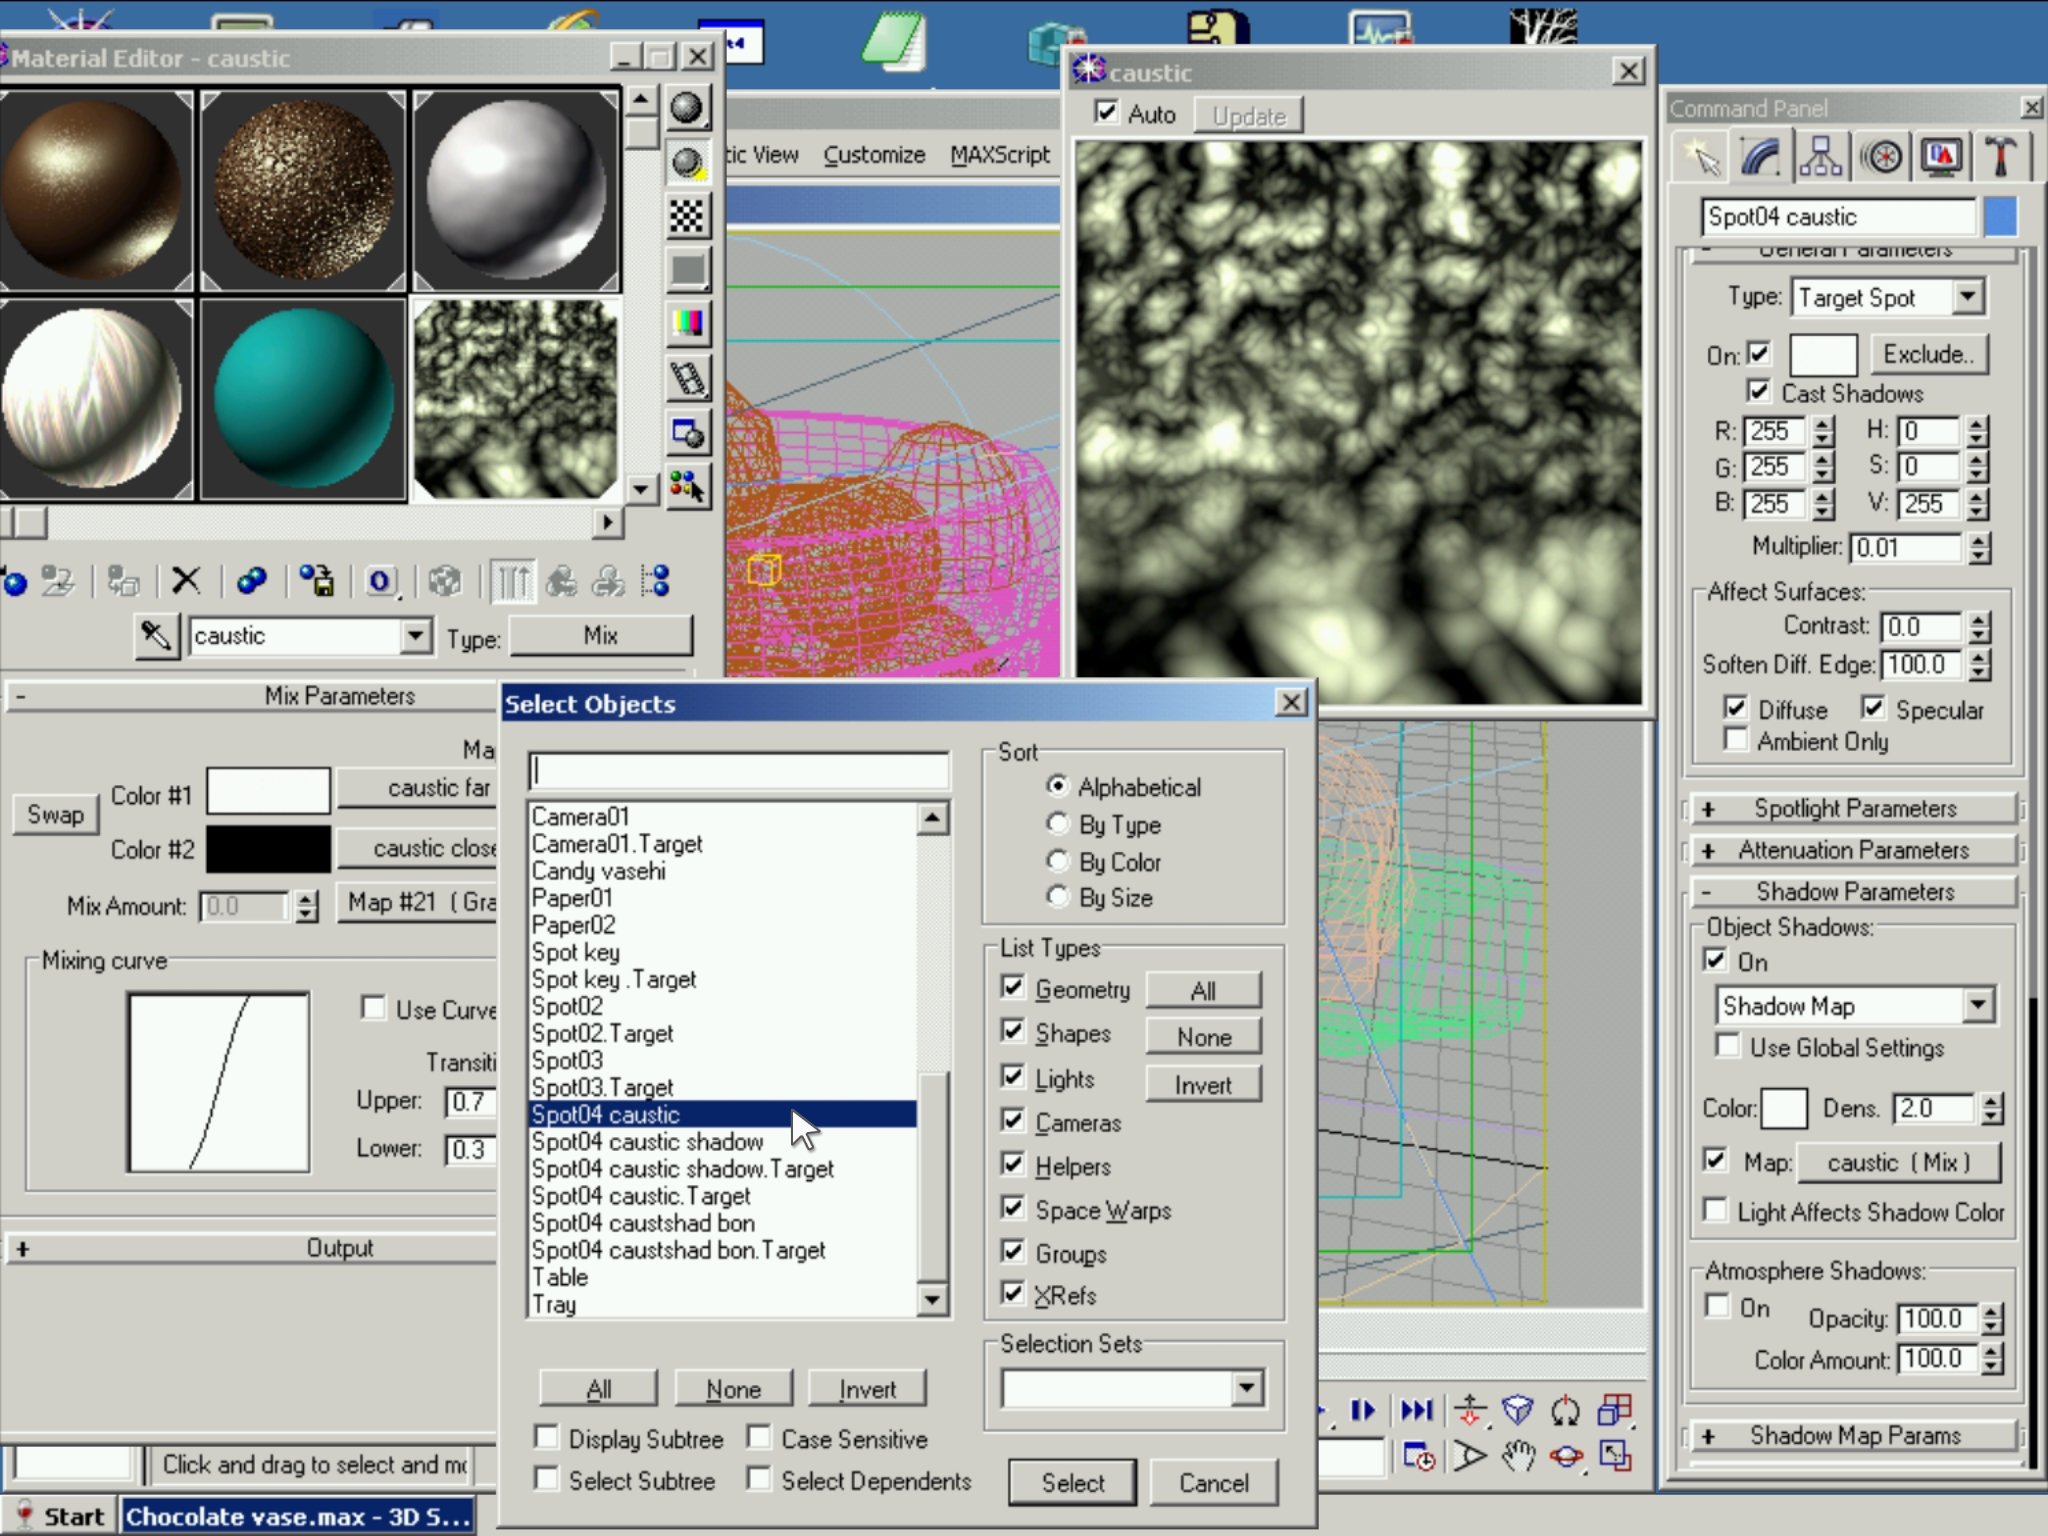Open the MAXScript menu

999,155
